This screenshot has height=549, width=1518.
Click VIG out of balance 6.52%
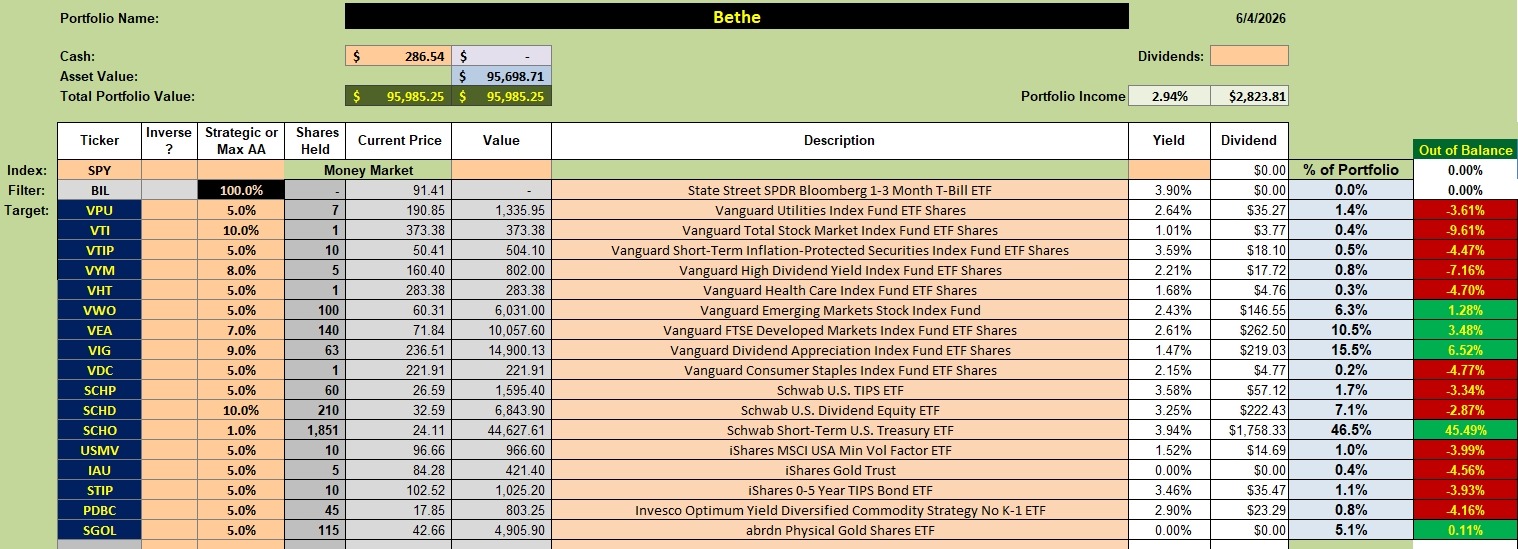[x=1465, y=350]
